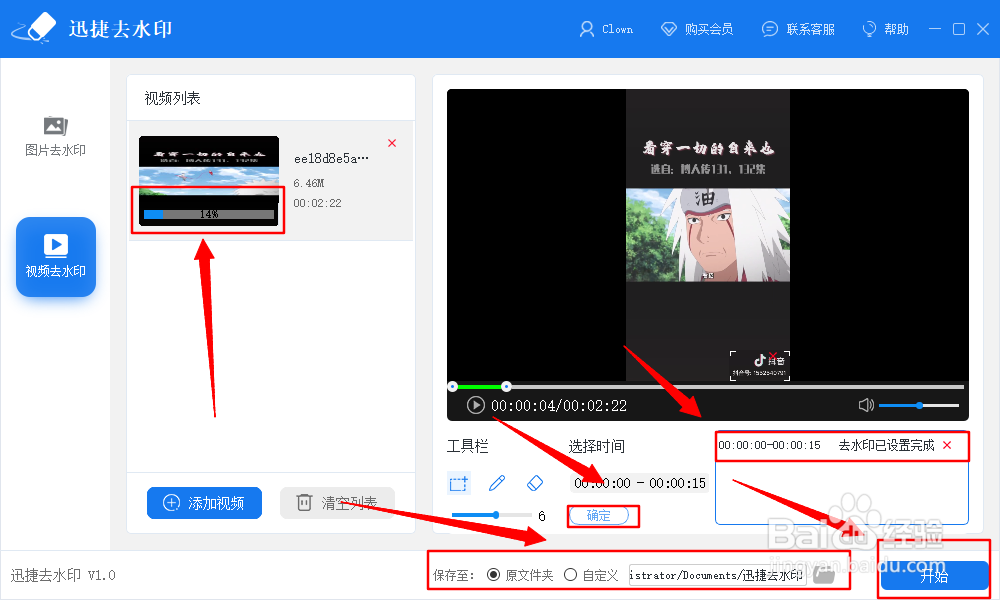Minimize the application window
Screen dimensions: 1000x600
(935, 29)
